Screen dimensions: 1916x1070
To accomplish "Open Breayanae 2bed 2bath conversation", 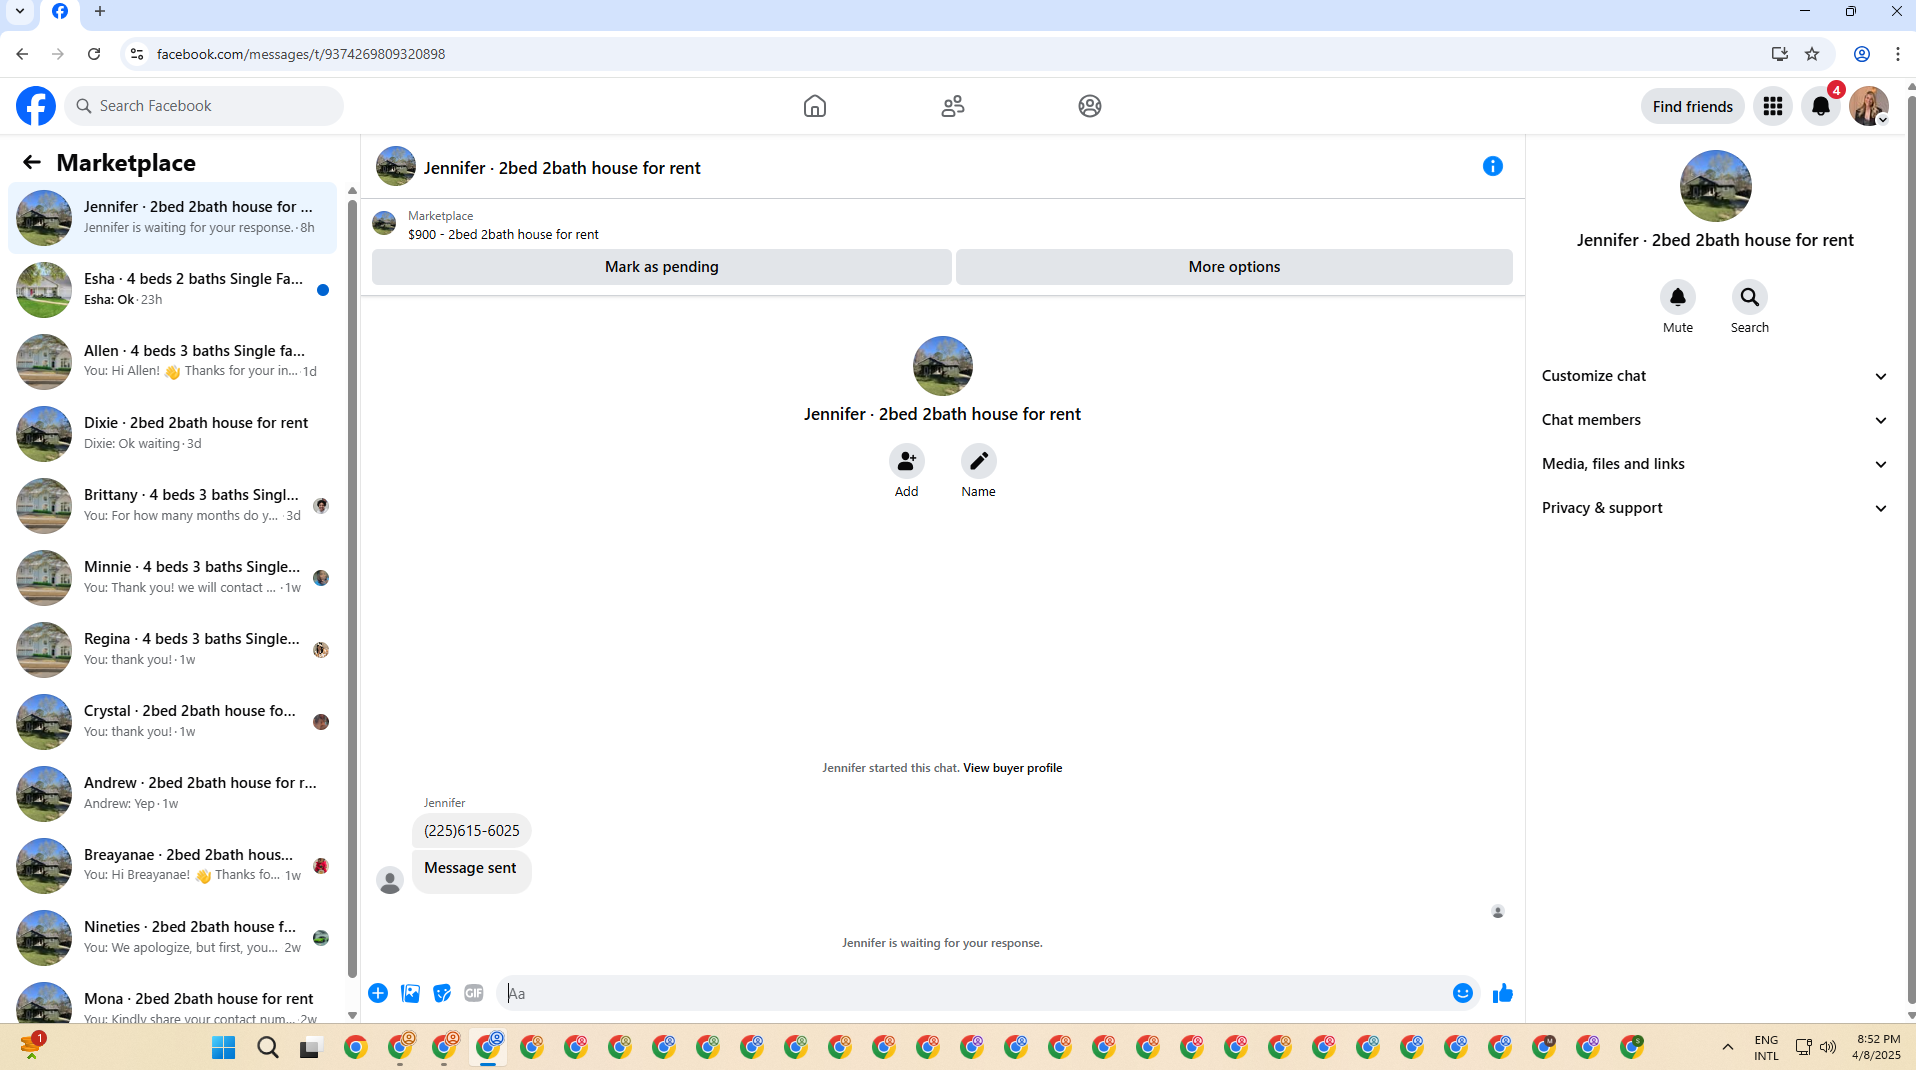I will pos(172,865).
